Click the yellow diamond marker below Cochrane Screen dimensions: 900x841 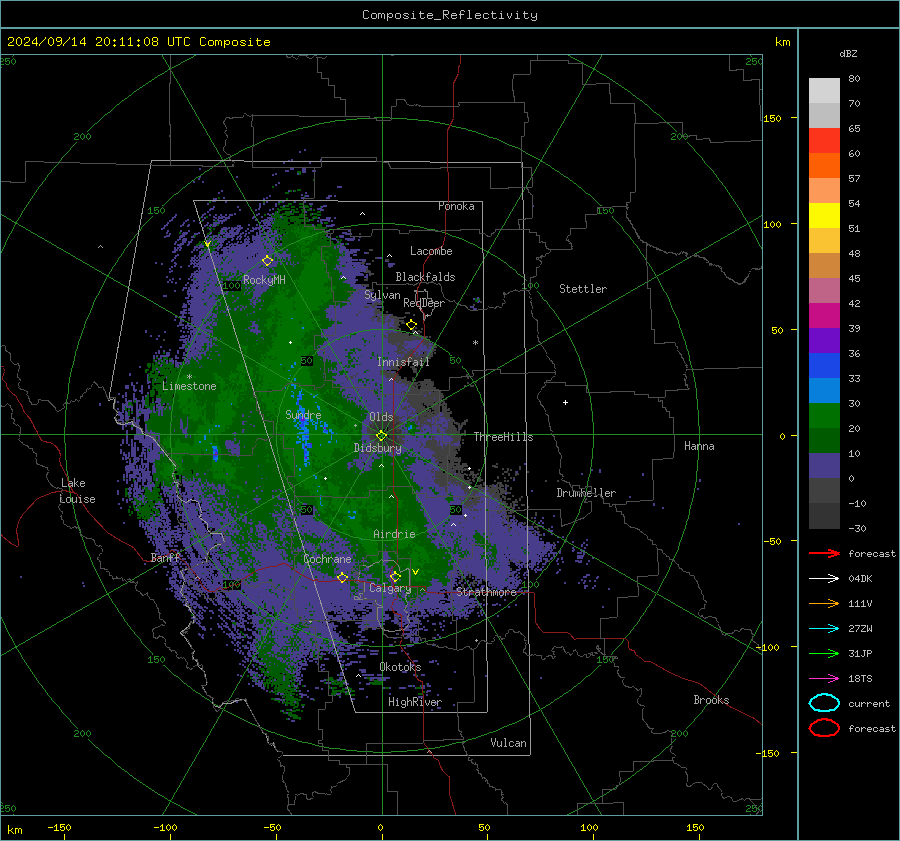coord(342,577)
